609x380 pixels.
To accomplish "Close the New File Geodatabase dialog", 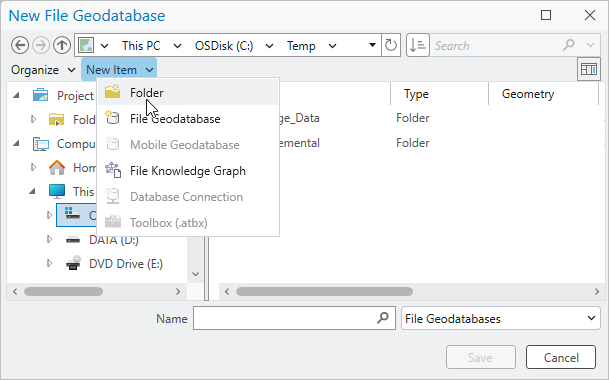I will click(x=590, y=15).
